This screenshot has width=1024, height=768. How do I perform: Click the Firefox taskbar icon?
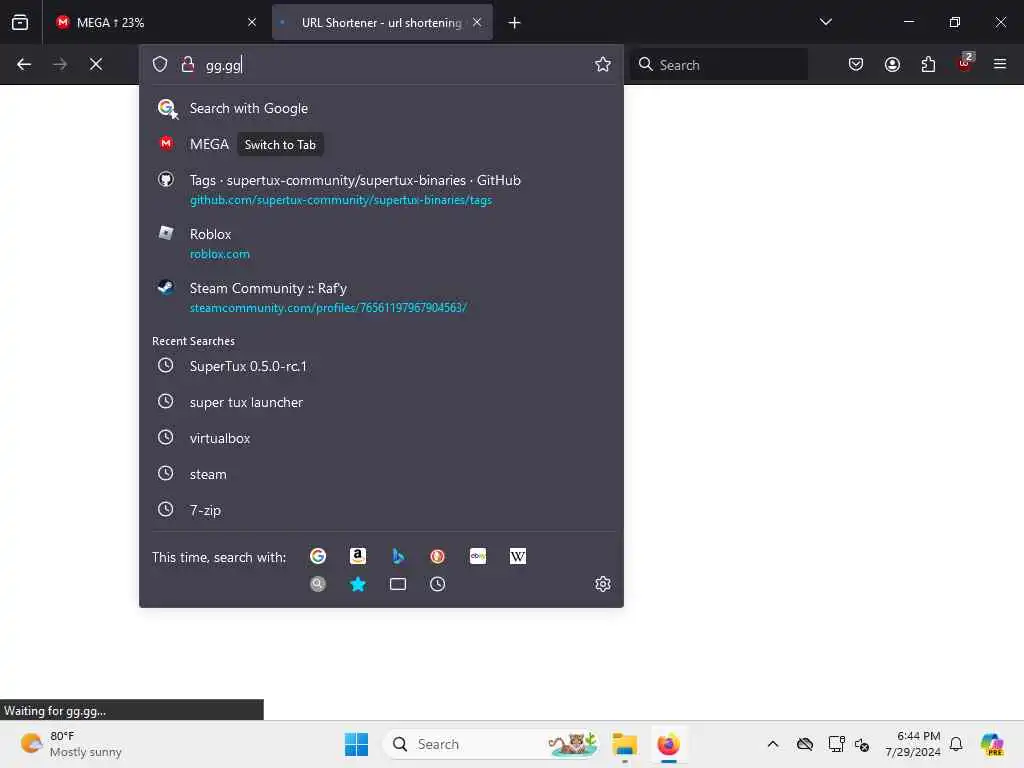668,744
